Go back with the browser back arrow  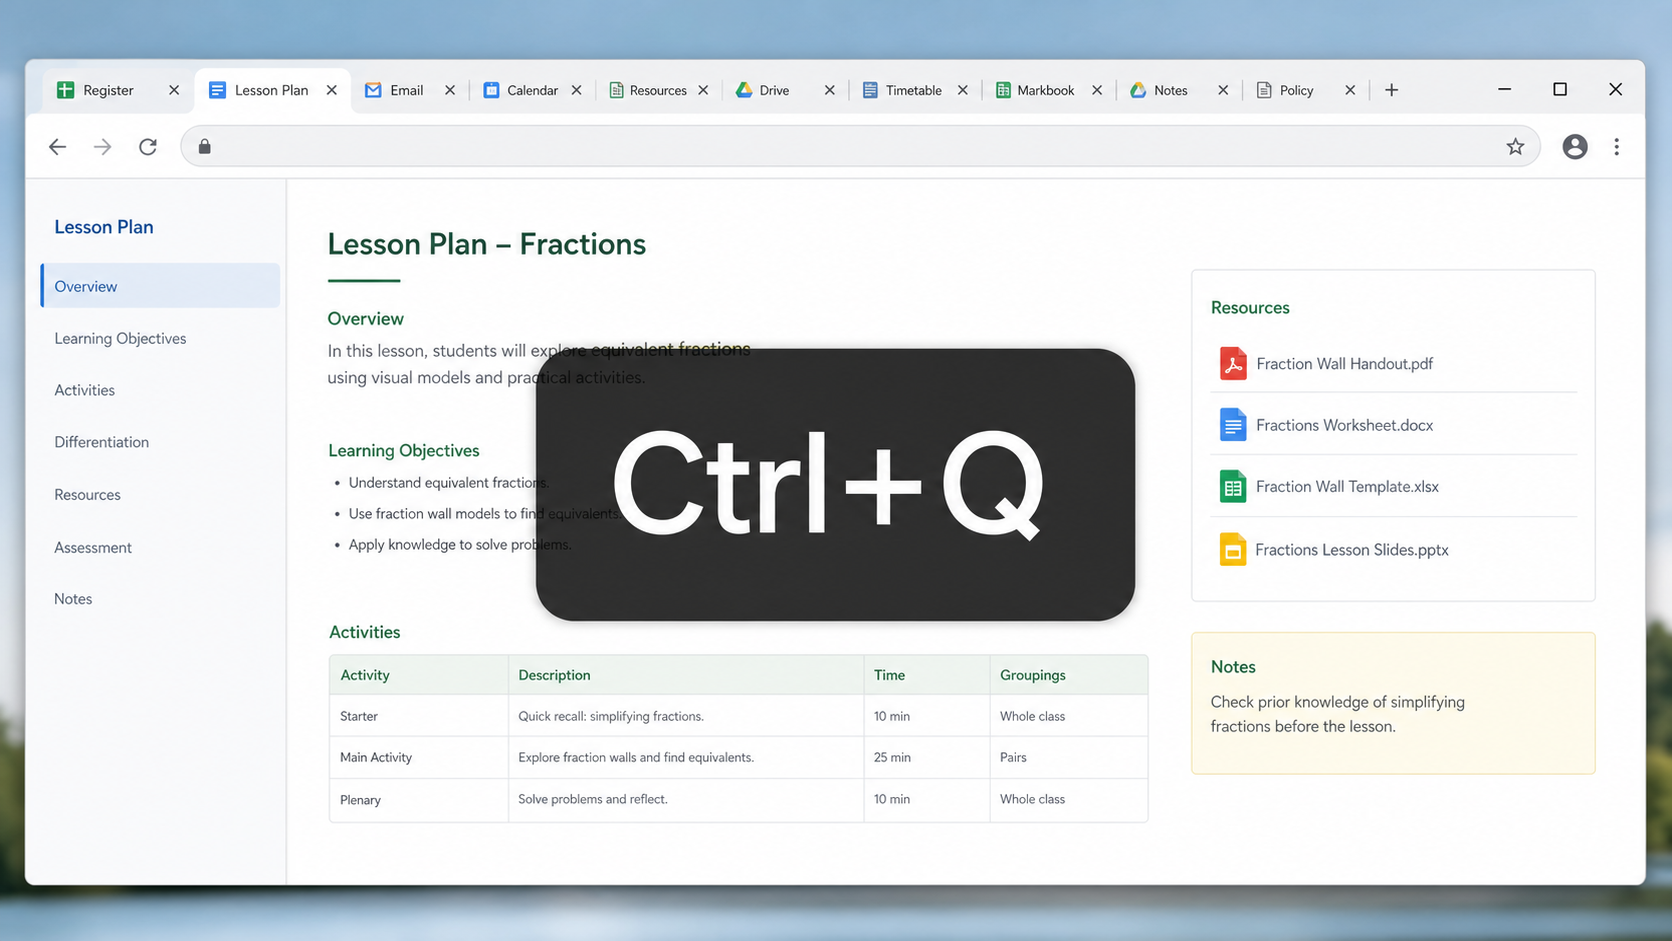tap(57, 147)
